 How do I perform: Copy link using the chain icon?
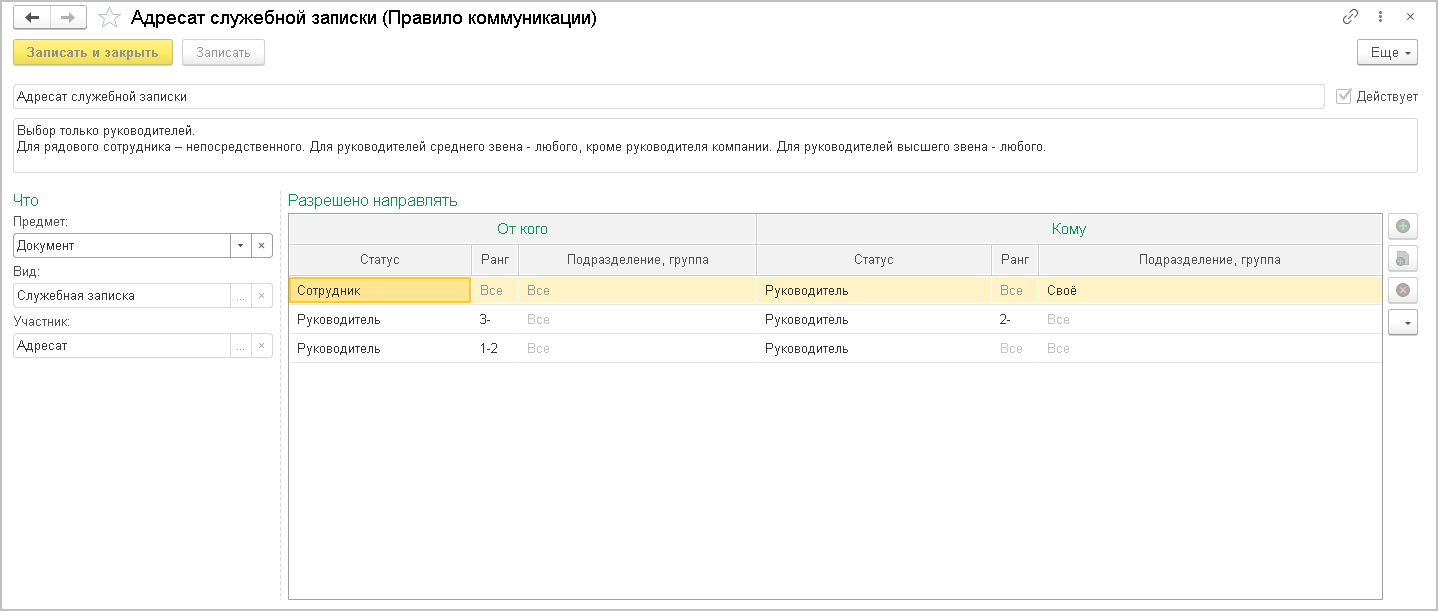[1350, 17]
